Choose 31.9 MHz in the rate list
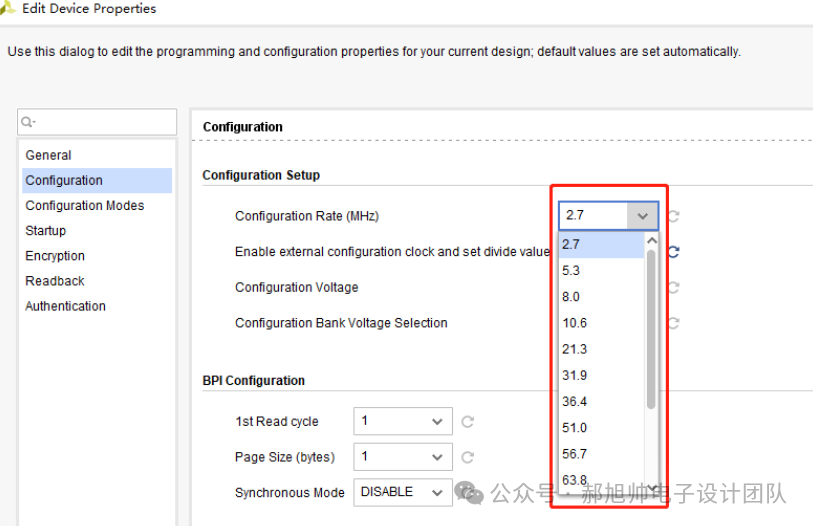This screenshot has height=526, width=813. click(601, 375)
